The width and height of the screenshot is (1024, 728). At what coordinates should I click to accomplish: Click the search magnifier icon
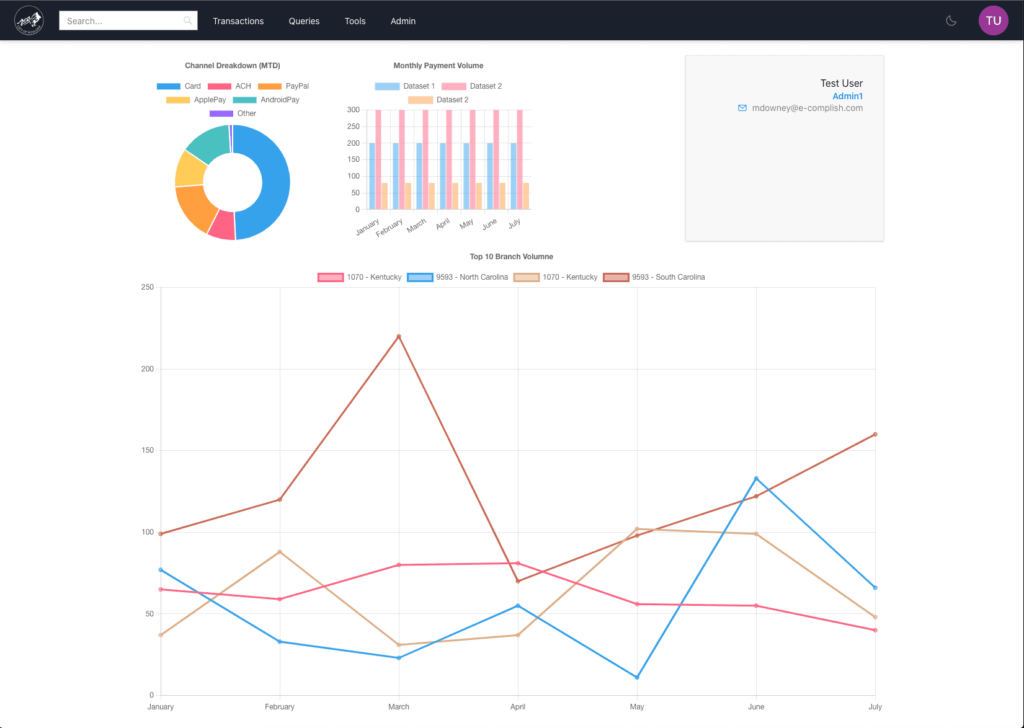[188, 20]
